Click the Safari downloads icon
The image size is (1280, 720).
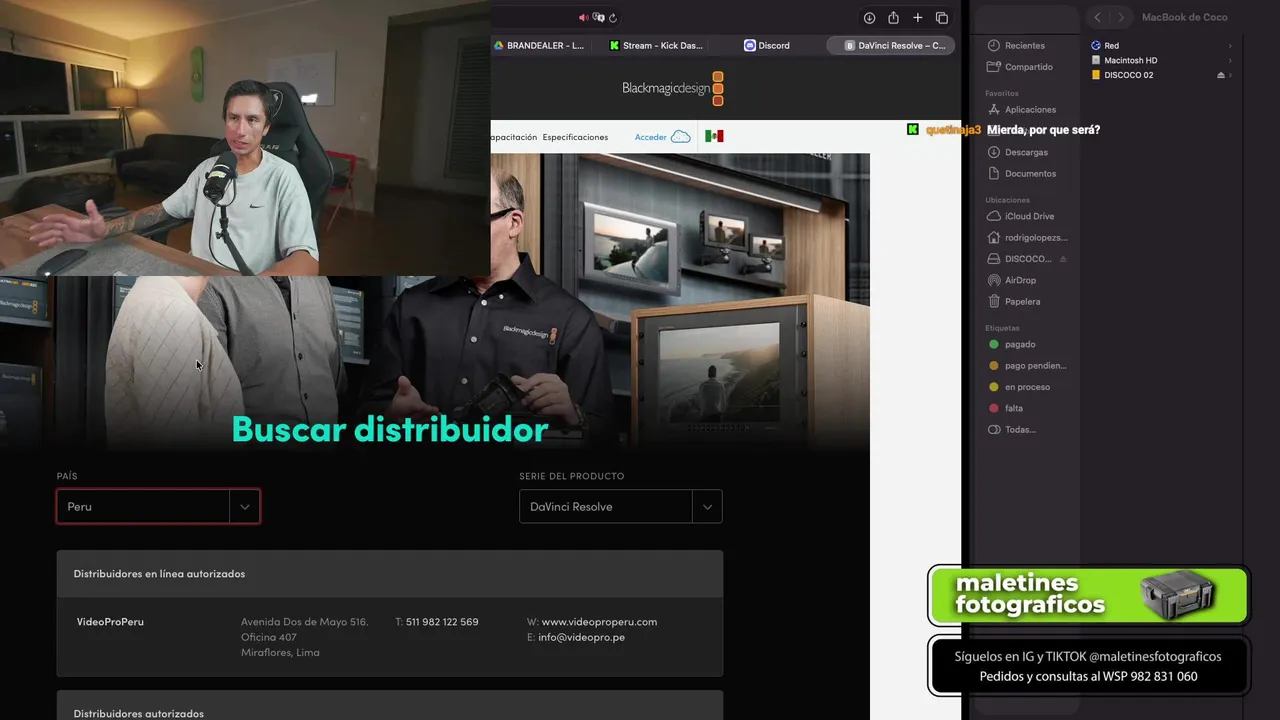pyautogui.click(x=869, y=18)
